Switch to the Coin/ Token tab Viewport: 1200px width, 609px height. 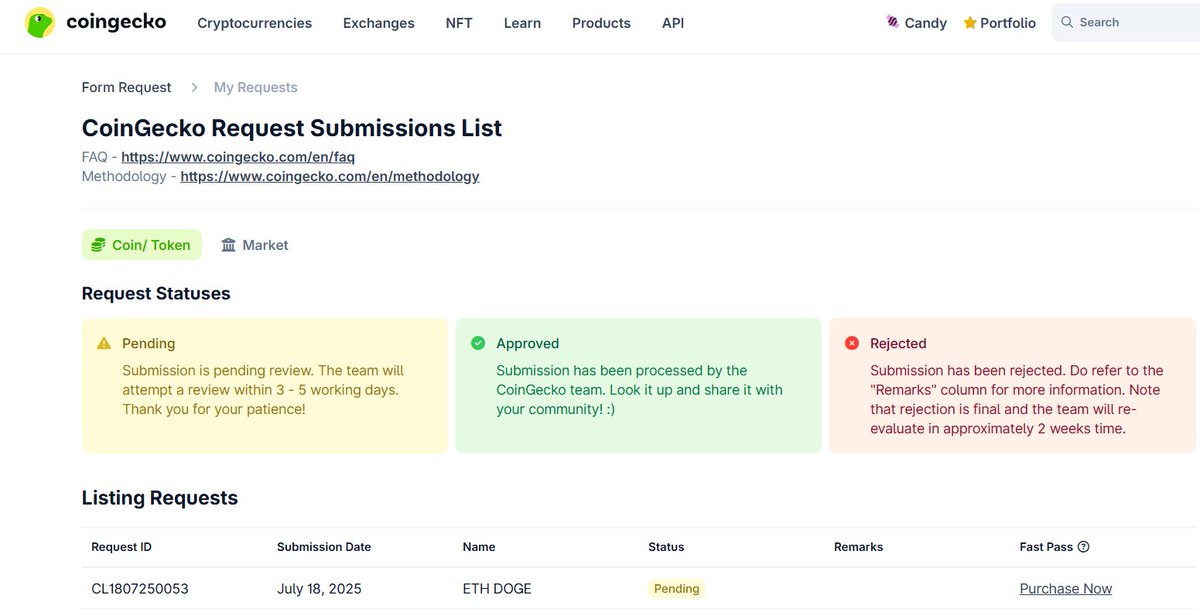[x=142, y=245]
